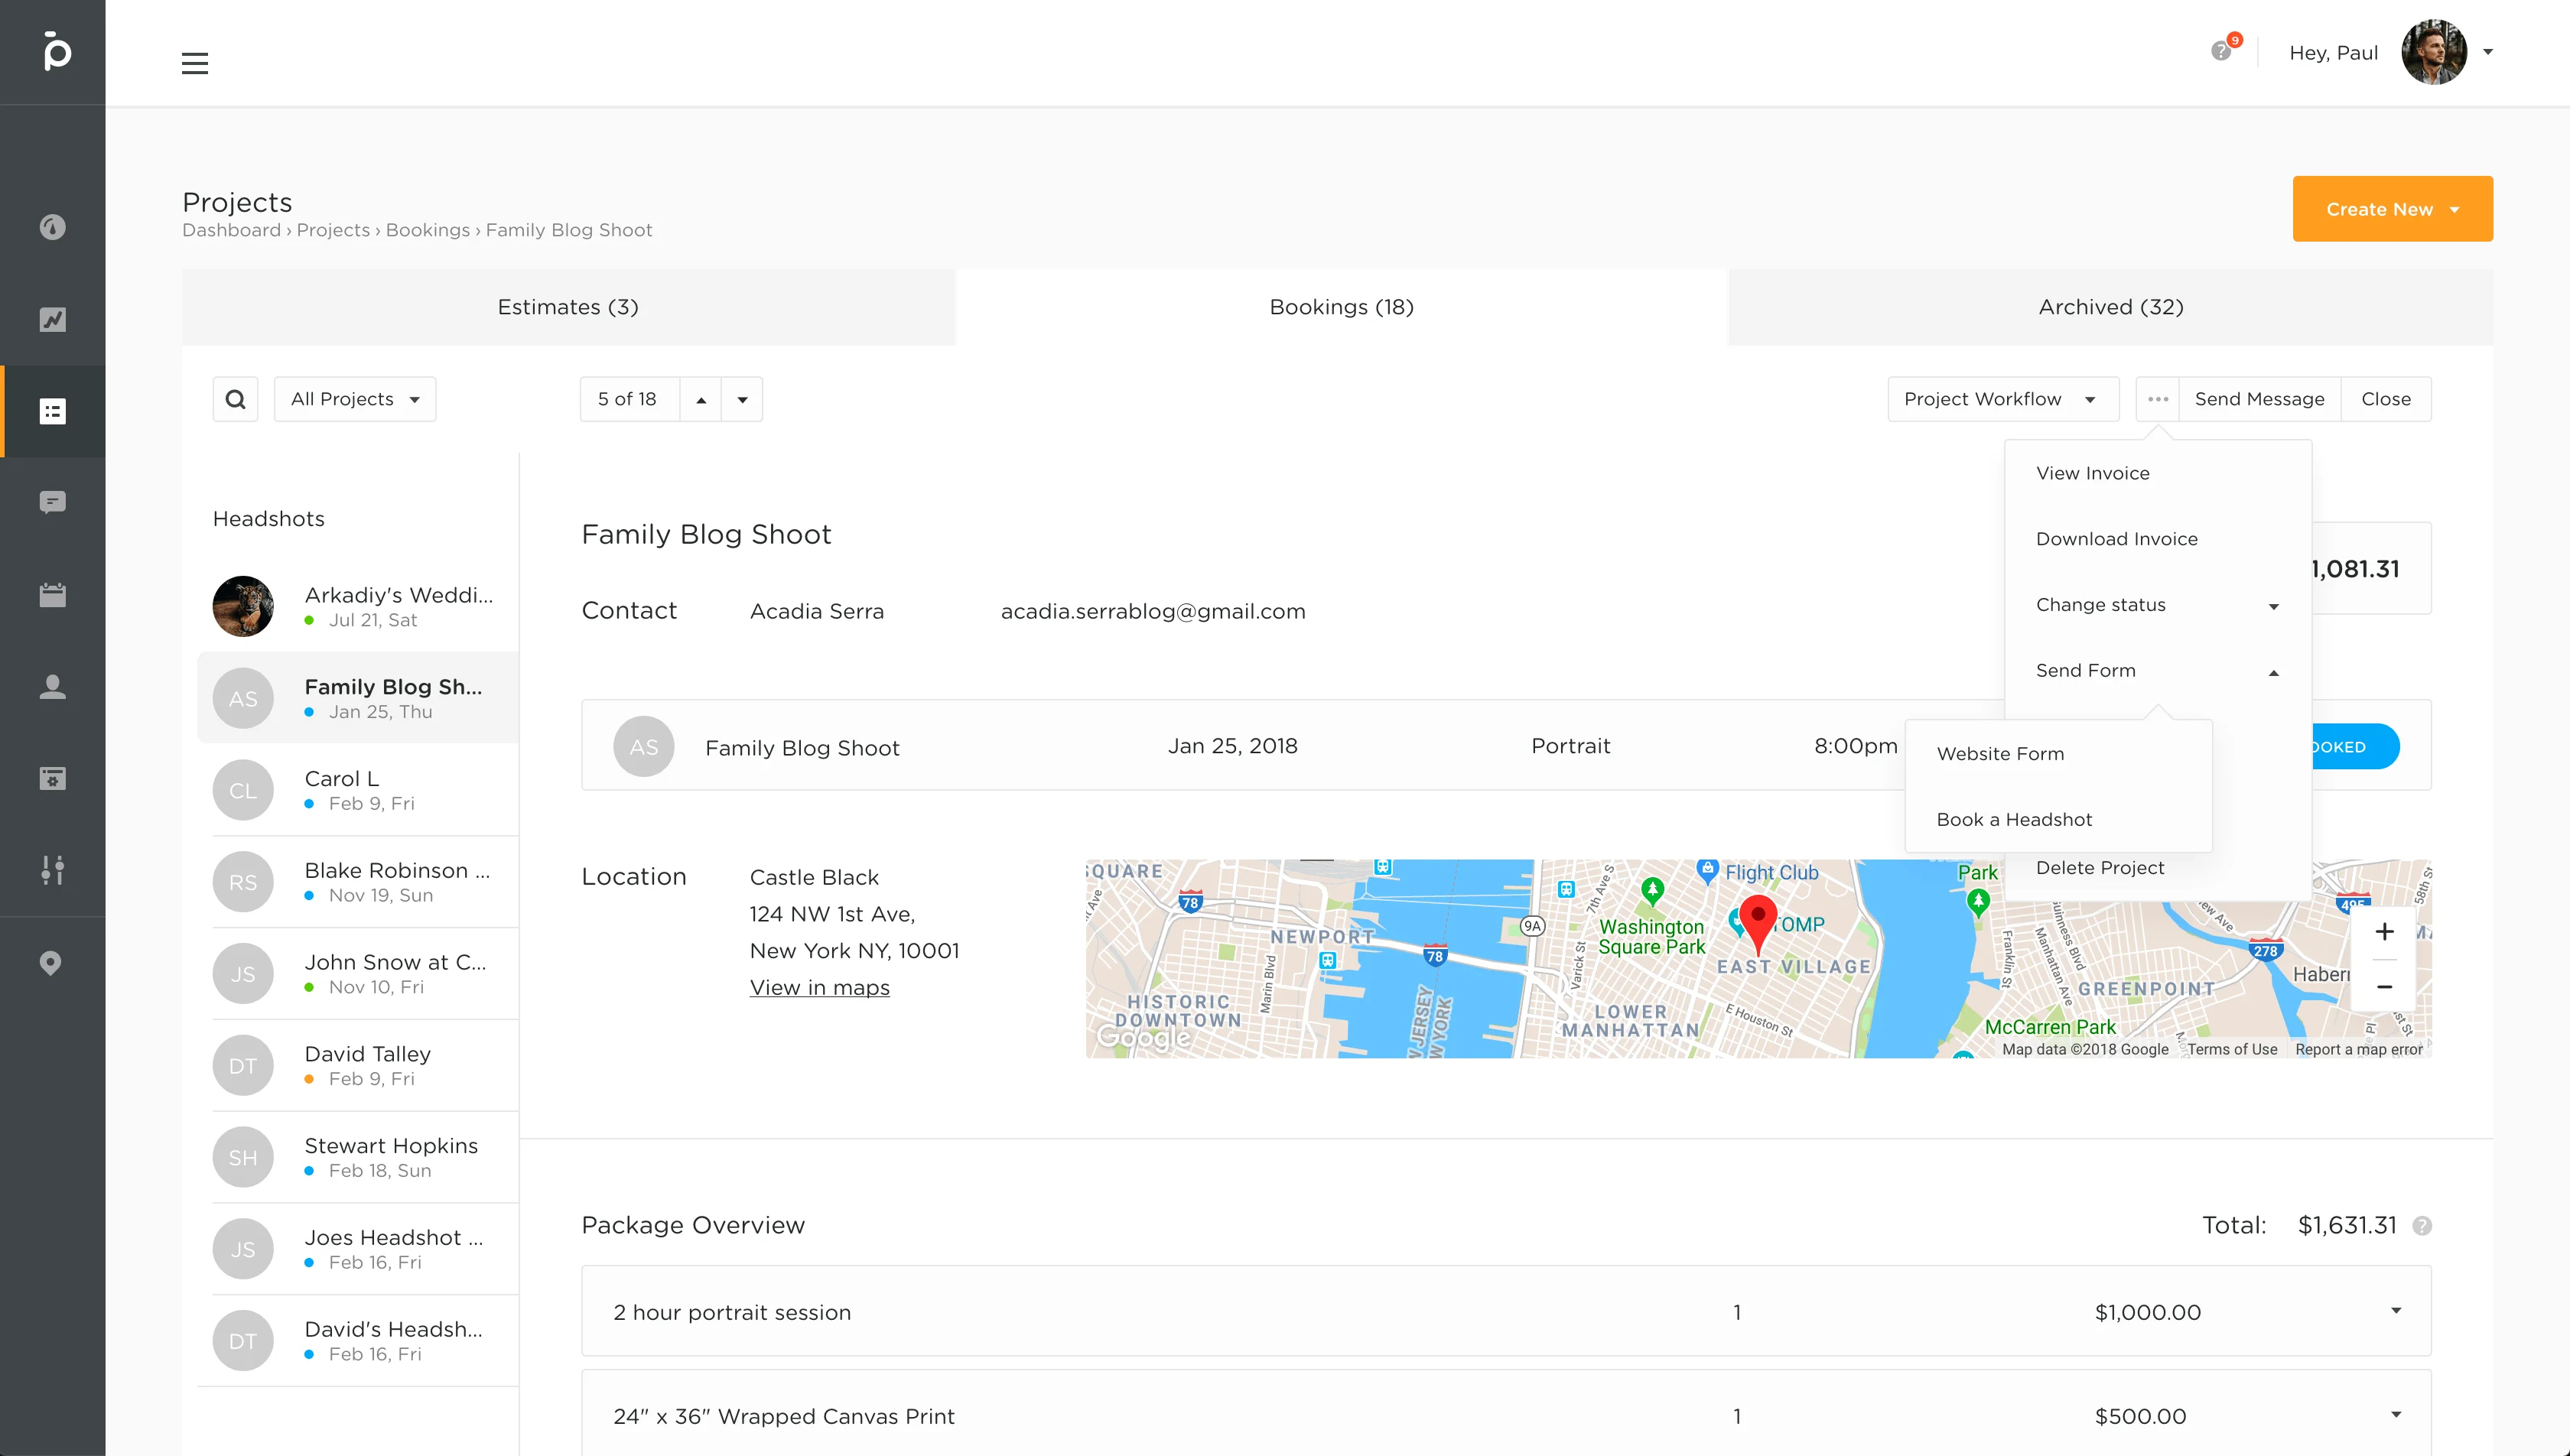Open the analytics chart sidebar icon
This screenshot has width=2570, height=1456.
pos(52,319)
